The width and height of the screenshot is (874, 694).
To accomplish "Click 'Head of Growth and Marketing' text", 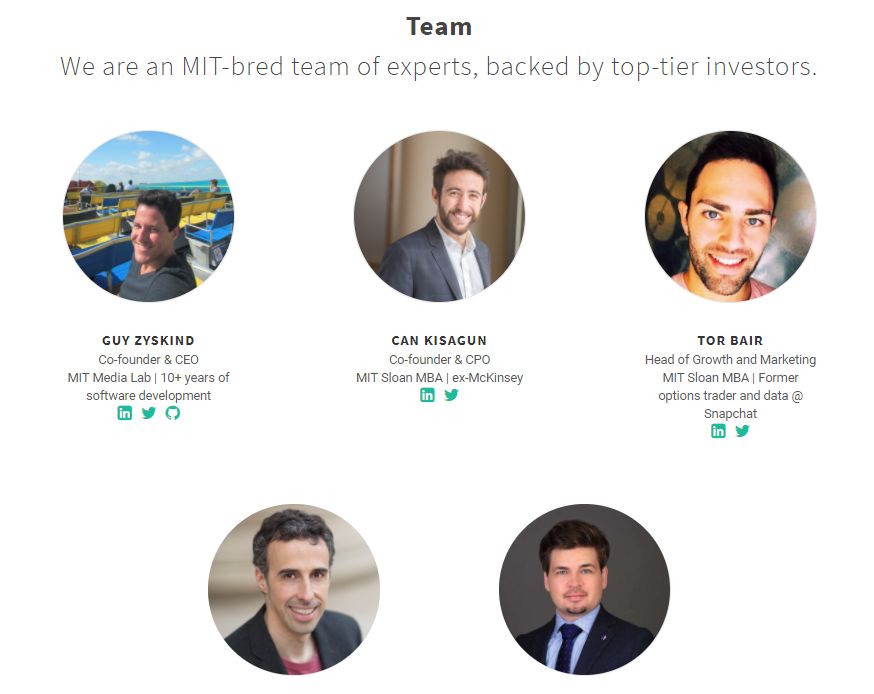I will click(730, 360).
